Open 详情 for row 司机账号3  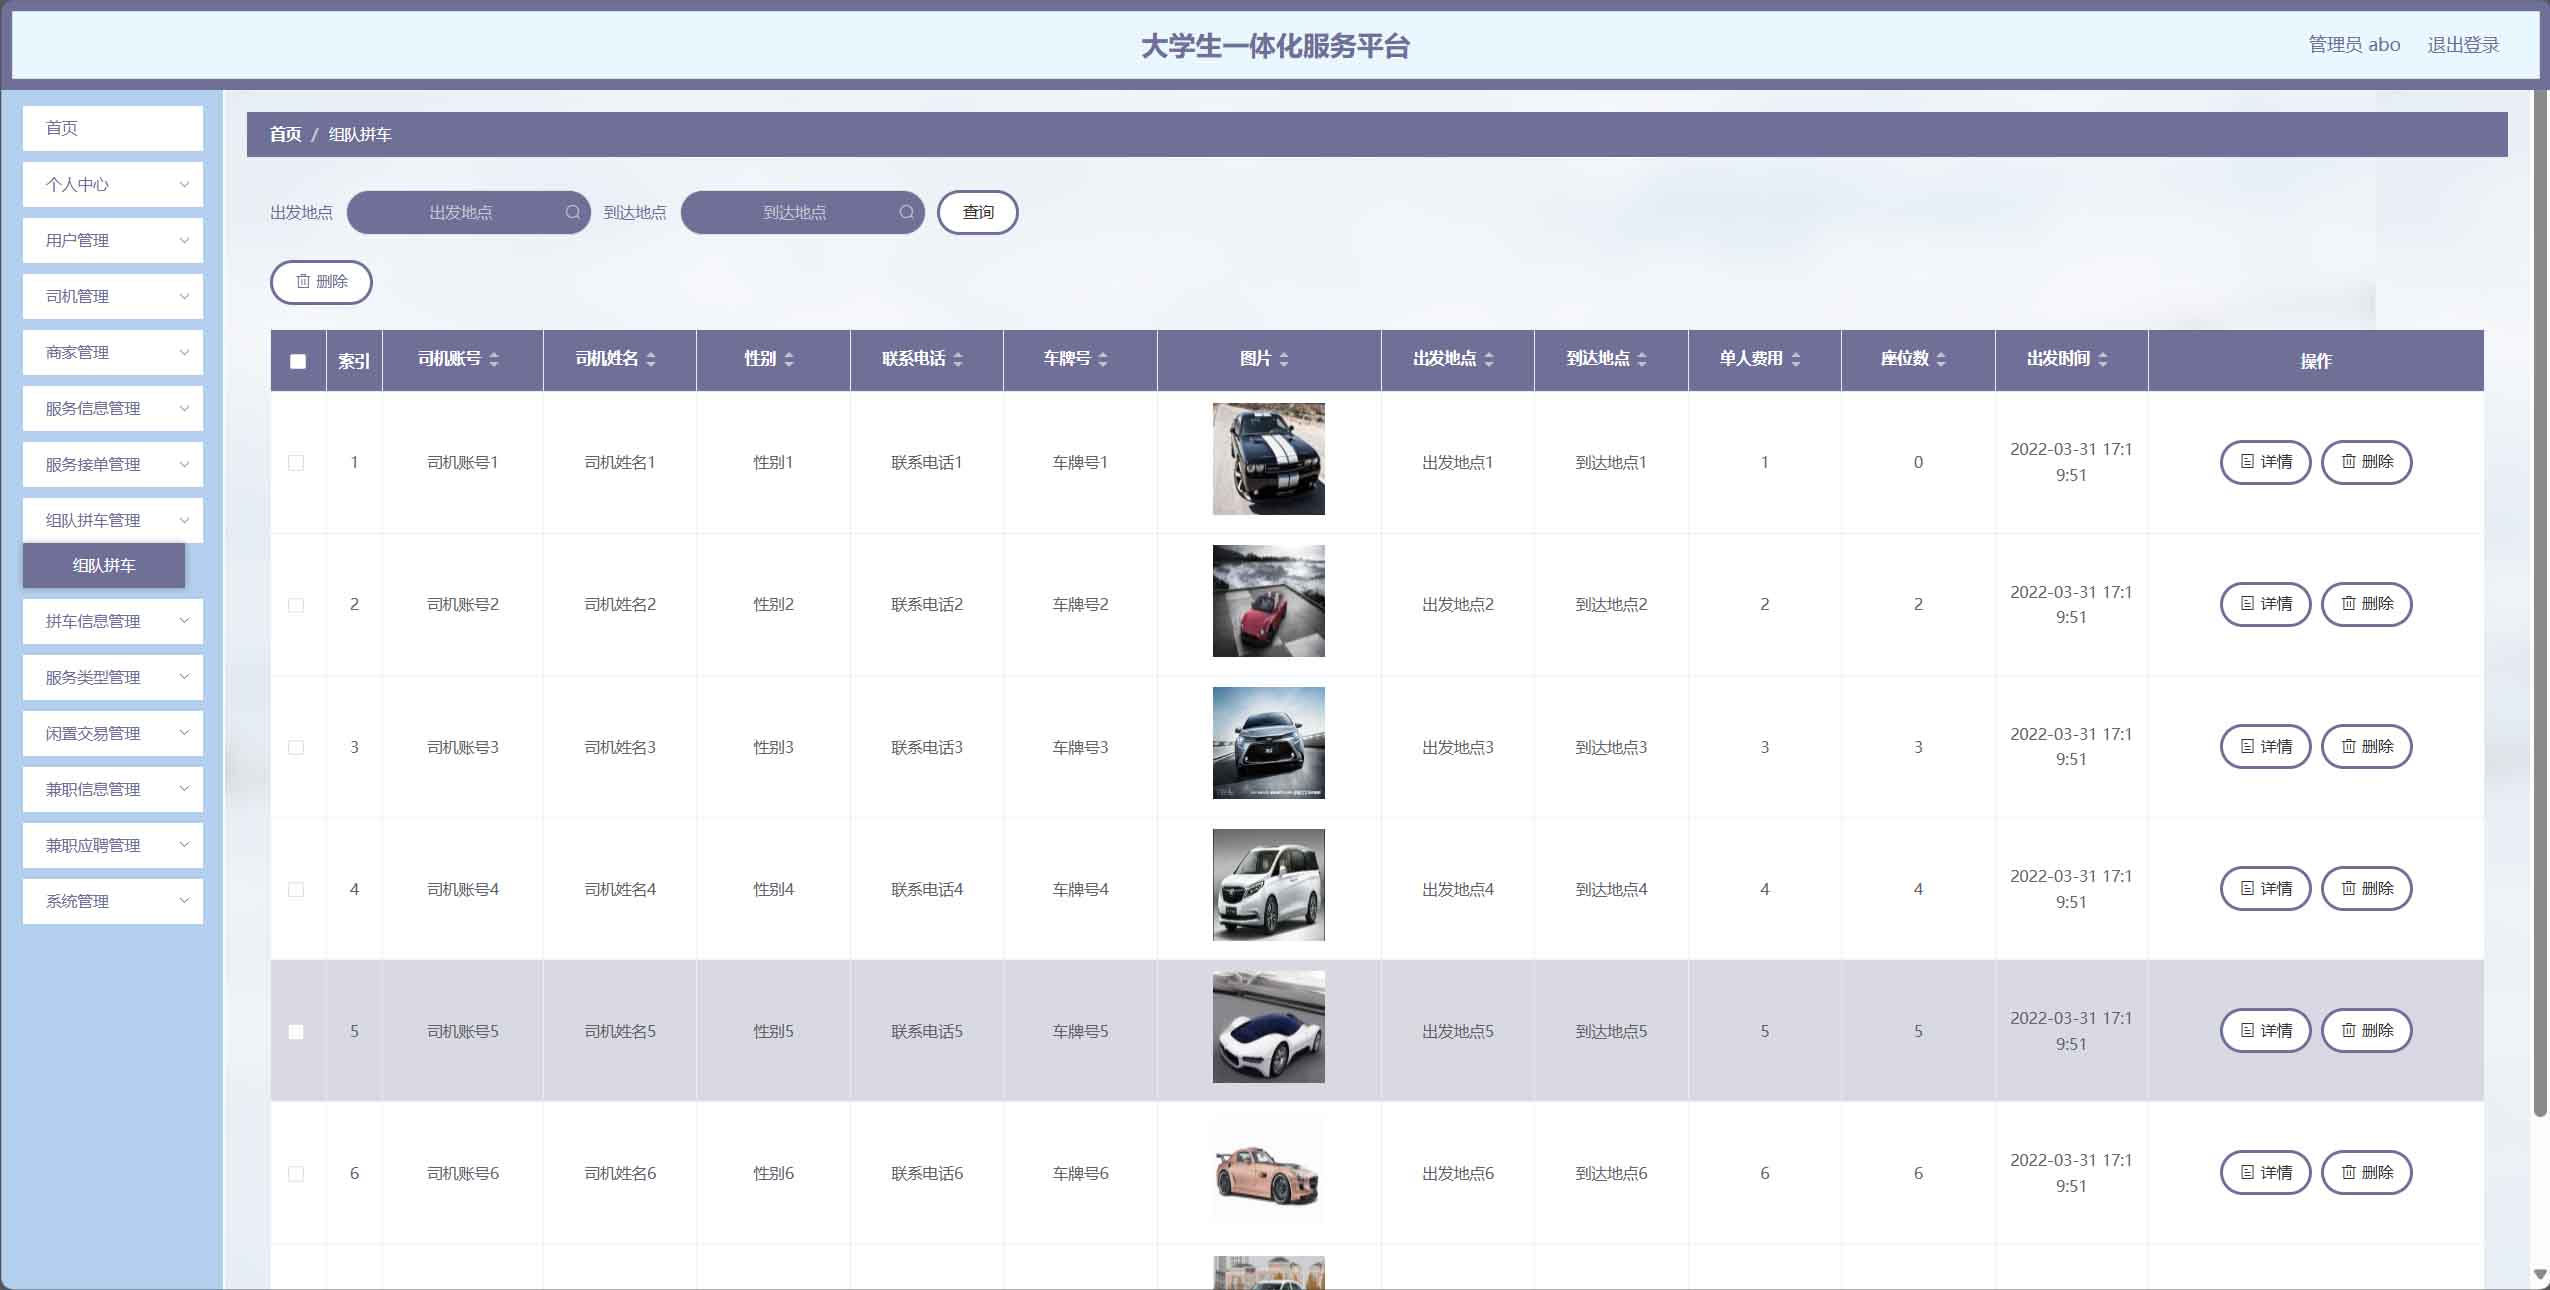pyautogui.click(x=2265, y=747)
